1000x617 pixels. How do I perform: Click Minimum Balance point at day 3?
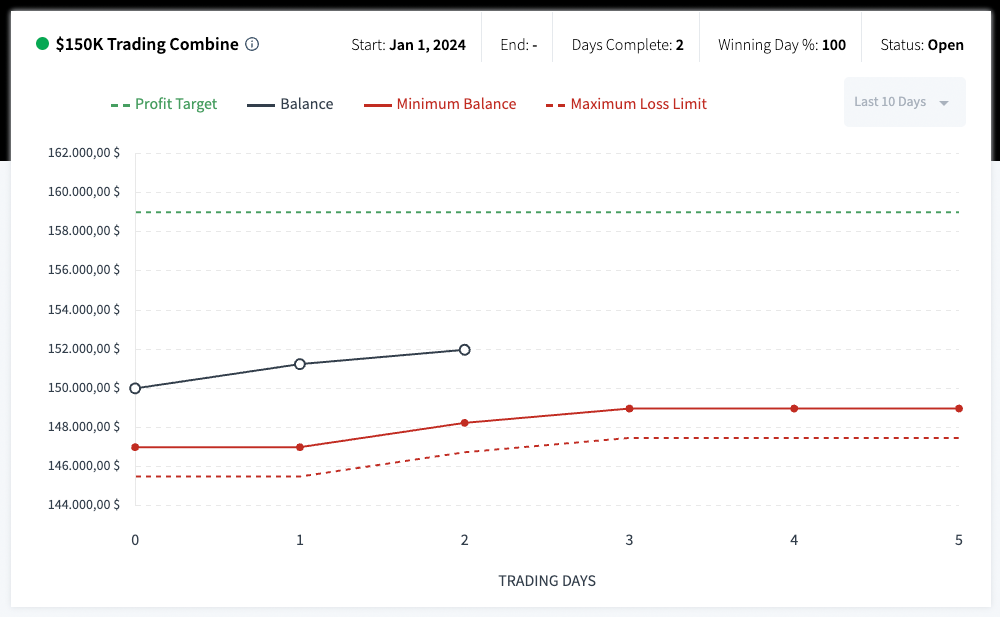[629, 408]
